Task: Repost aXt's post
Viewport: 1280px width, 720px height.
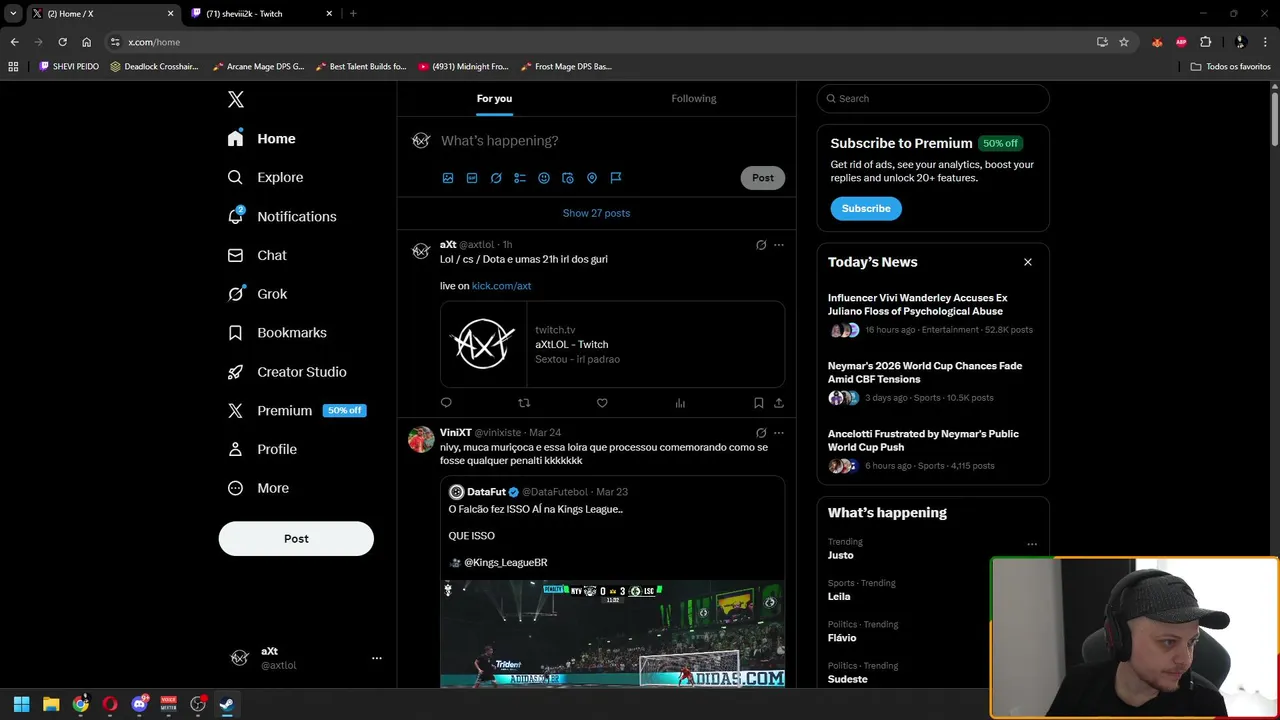Action: pyautogui.click(x=524, y=403)
